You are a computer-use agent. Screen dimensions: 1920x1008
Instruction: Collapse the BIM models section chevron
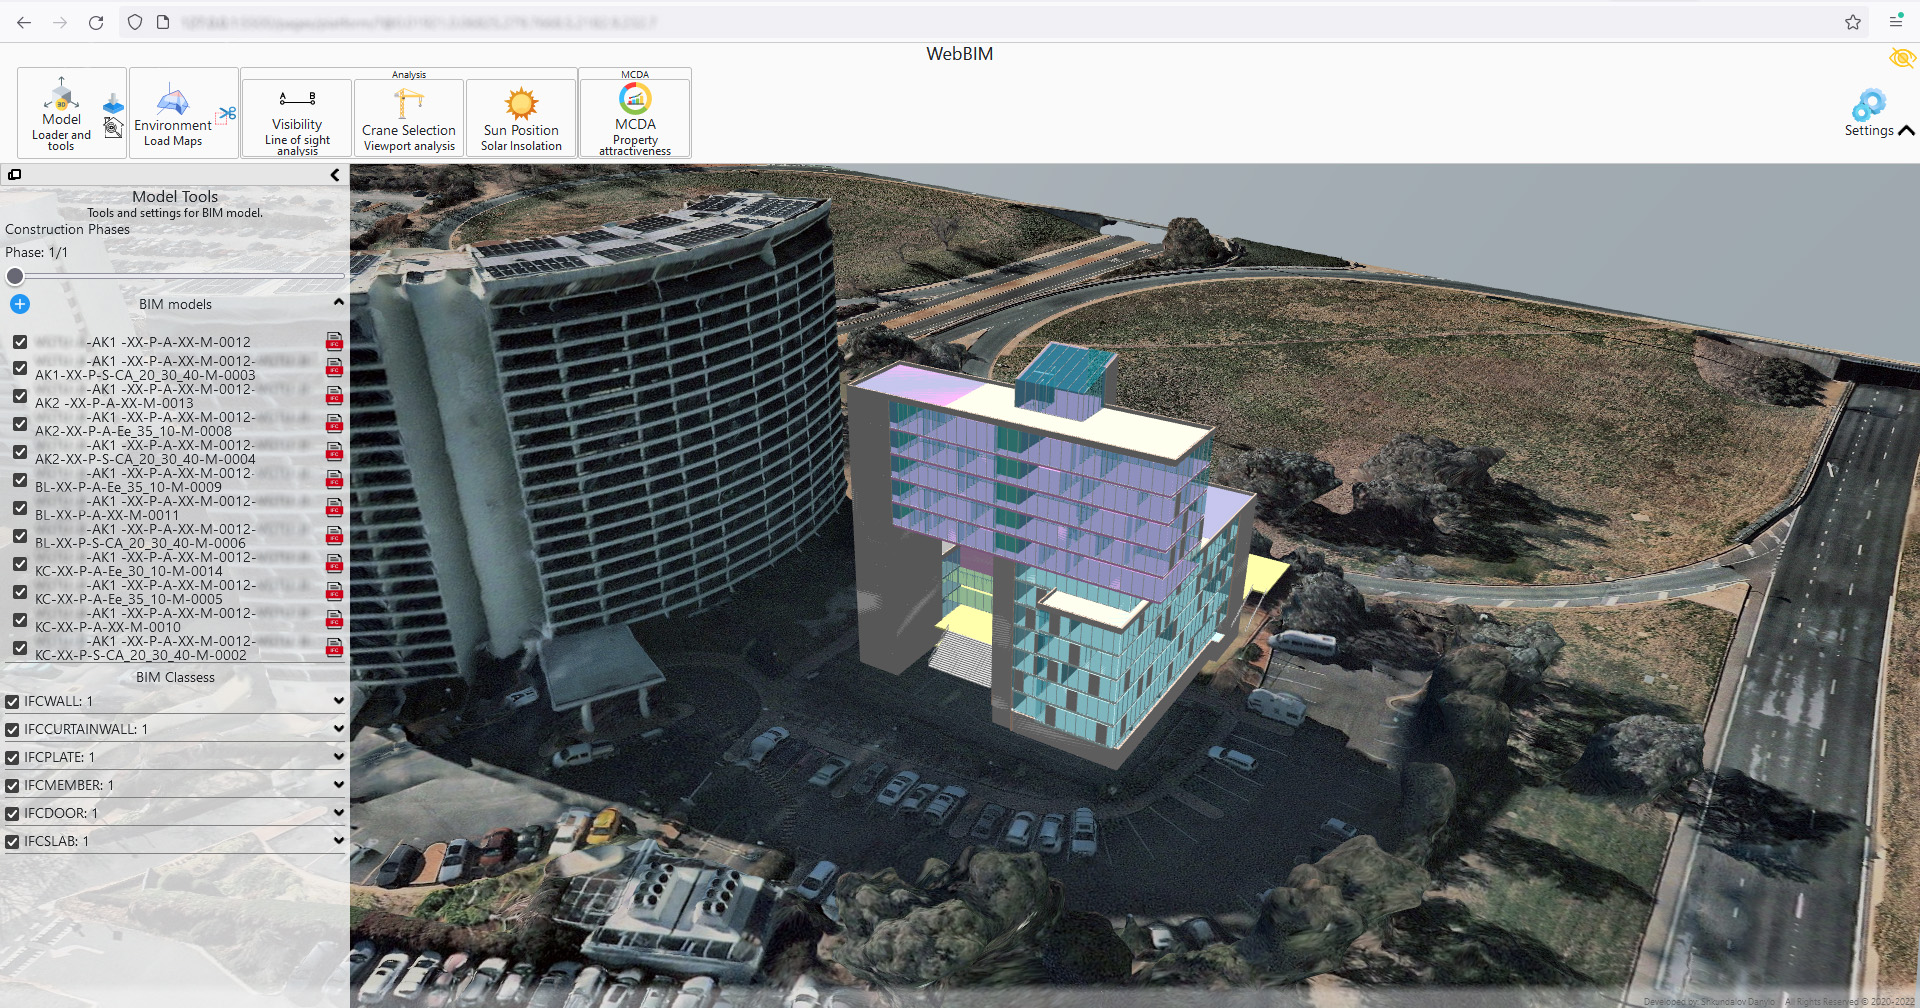pyautogui.click(x=338, y=302)
